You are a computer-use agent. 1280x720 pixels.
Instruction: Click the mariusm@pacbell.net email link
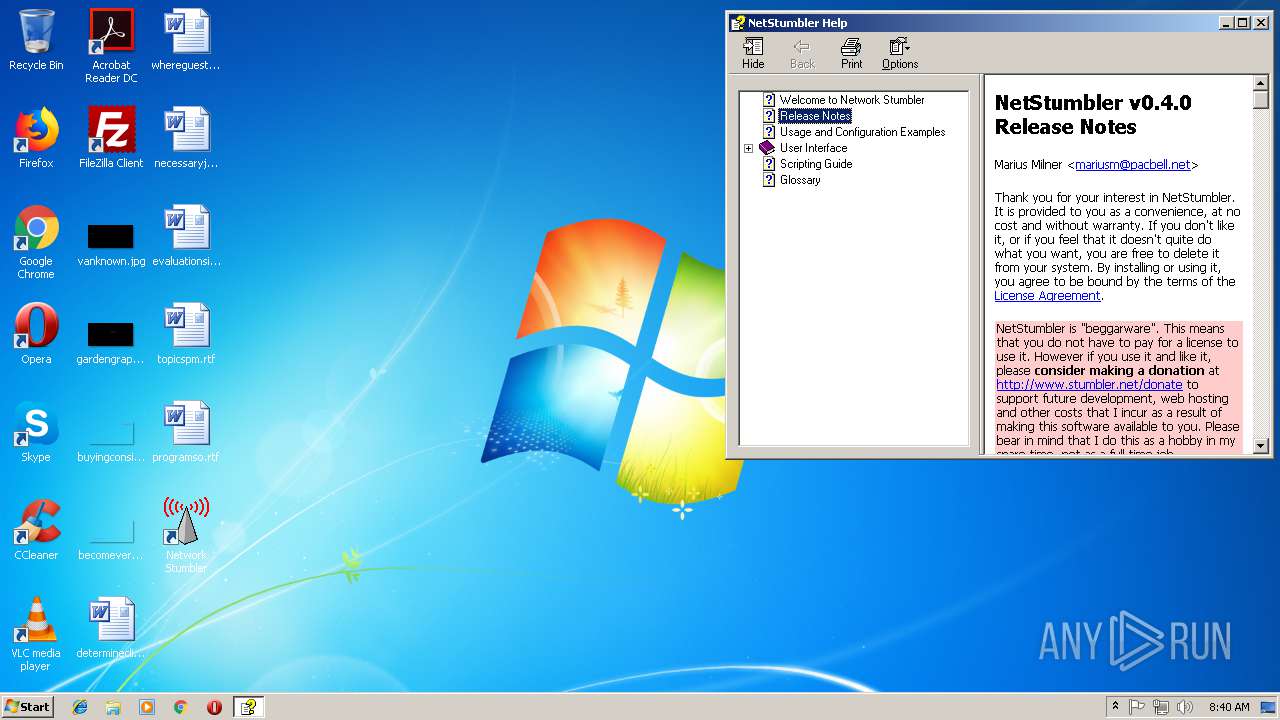[x=1133, y=165]
